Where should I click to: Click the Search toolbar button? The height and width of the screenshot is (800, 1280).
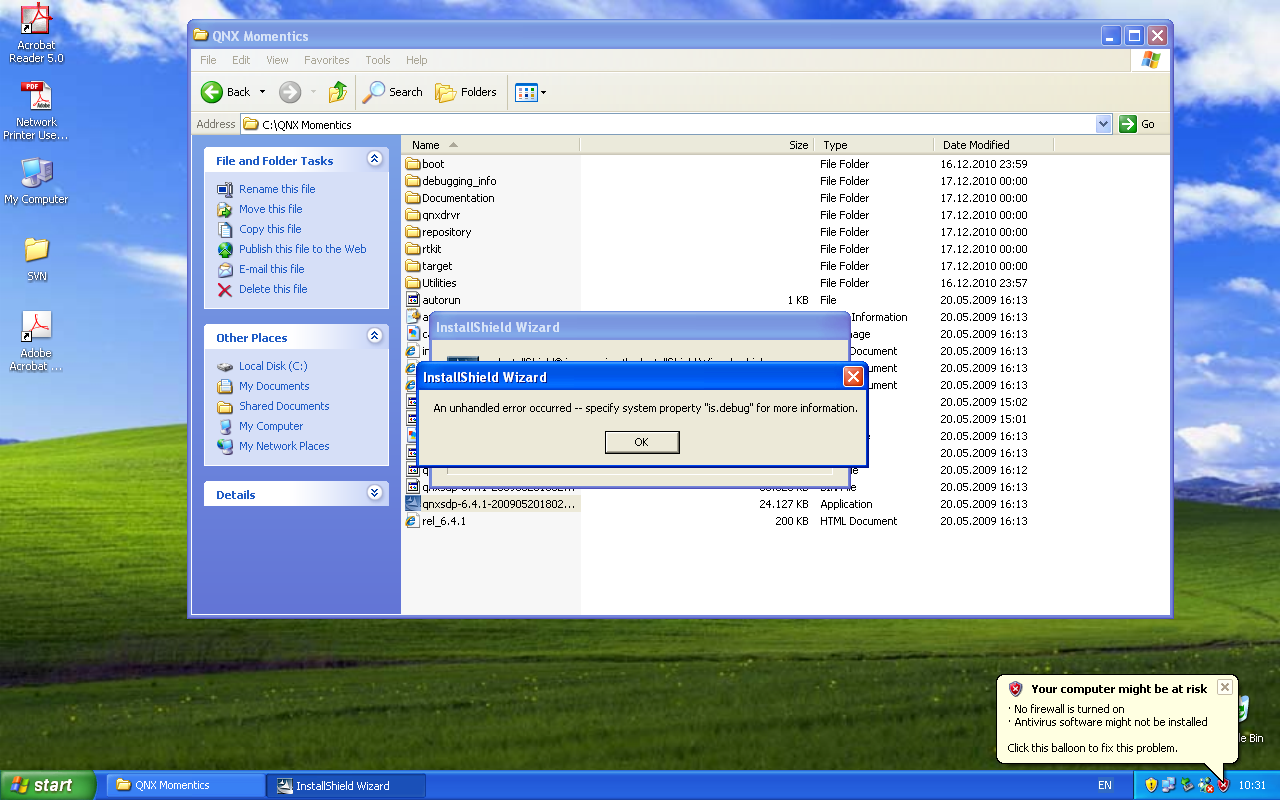(x=393, y=92)
